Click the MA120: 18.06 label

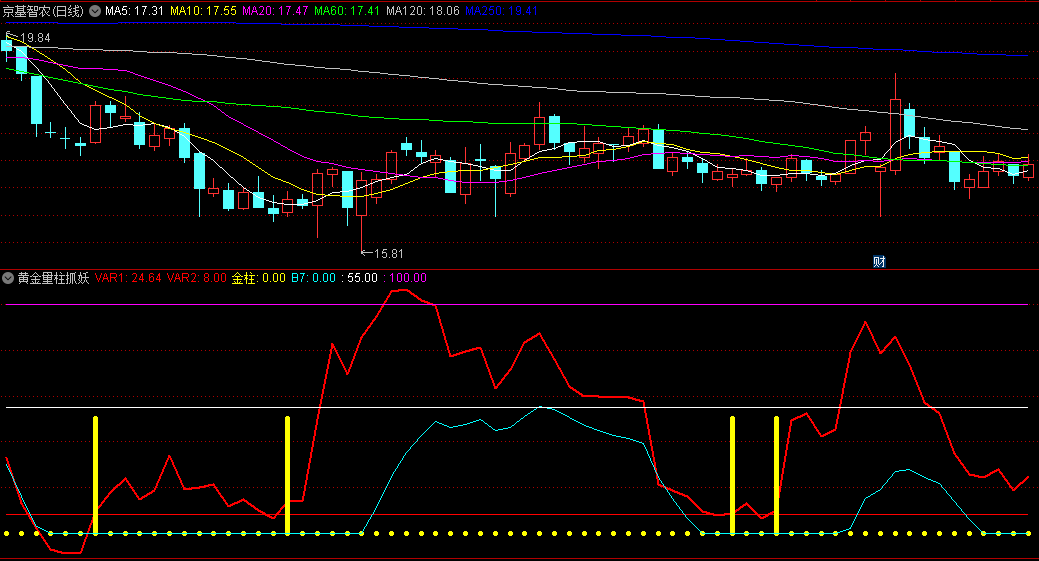[x=423, y=11]
